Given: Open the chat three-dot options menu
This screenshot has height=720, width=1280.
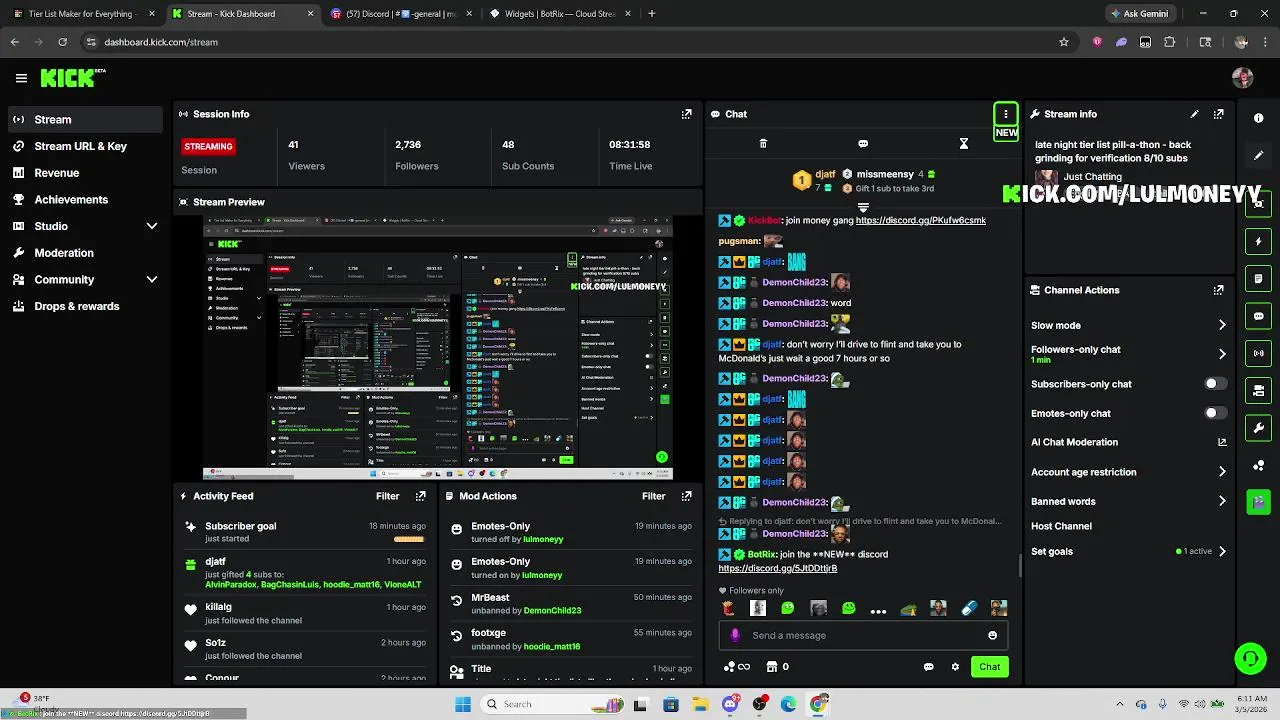Looking at the screenshot, I should 1006,114.
